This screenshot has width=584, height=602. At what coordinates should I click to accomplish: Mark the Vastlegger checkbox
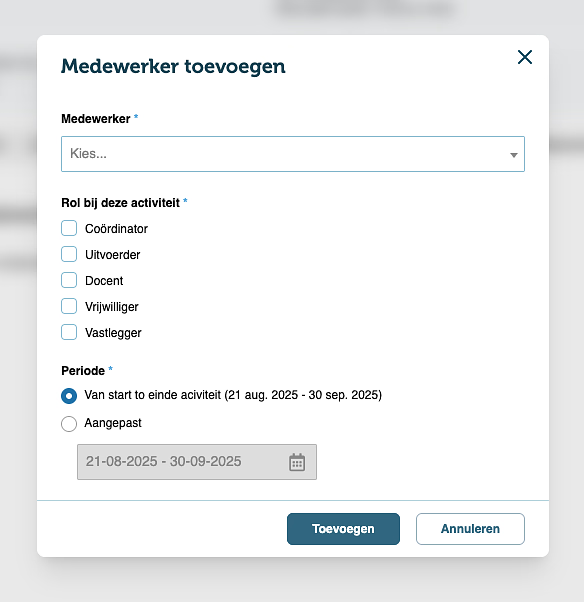click(x=69, y=332)
